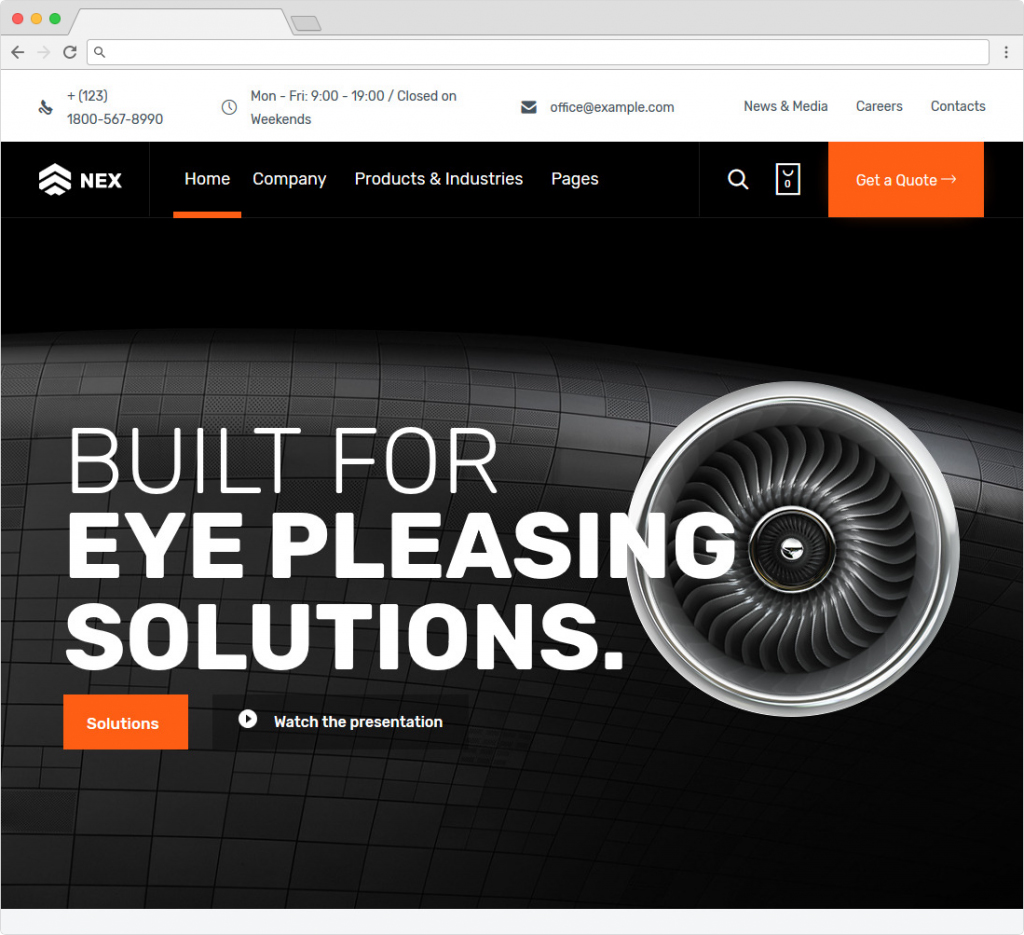
Task: Expand the Products & Industries menu
Action: point(438,179)
